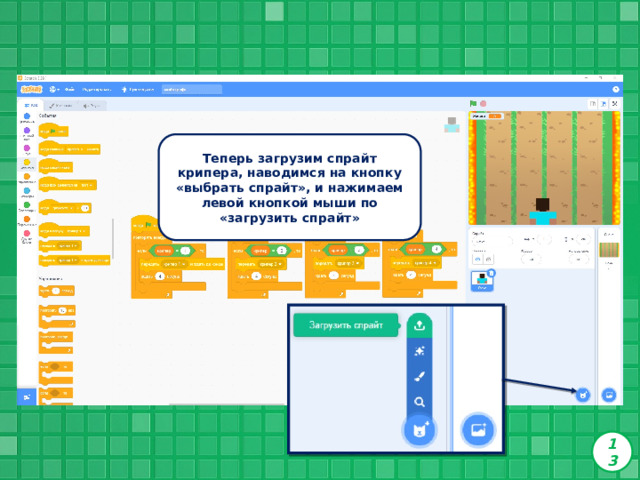Image resolution: width=640 pixels, height=480 pixels.
Task: Click the magnifier search icon in sprite menu
Action: [419, 402]
